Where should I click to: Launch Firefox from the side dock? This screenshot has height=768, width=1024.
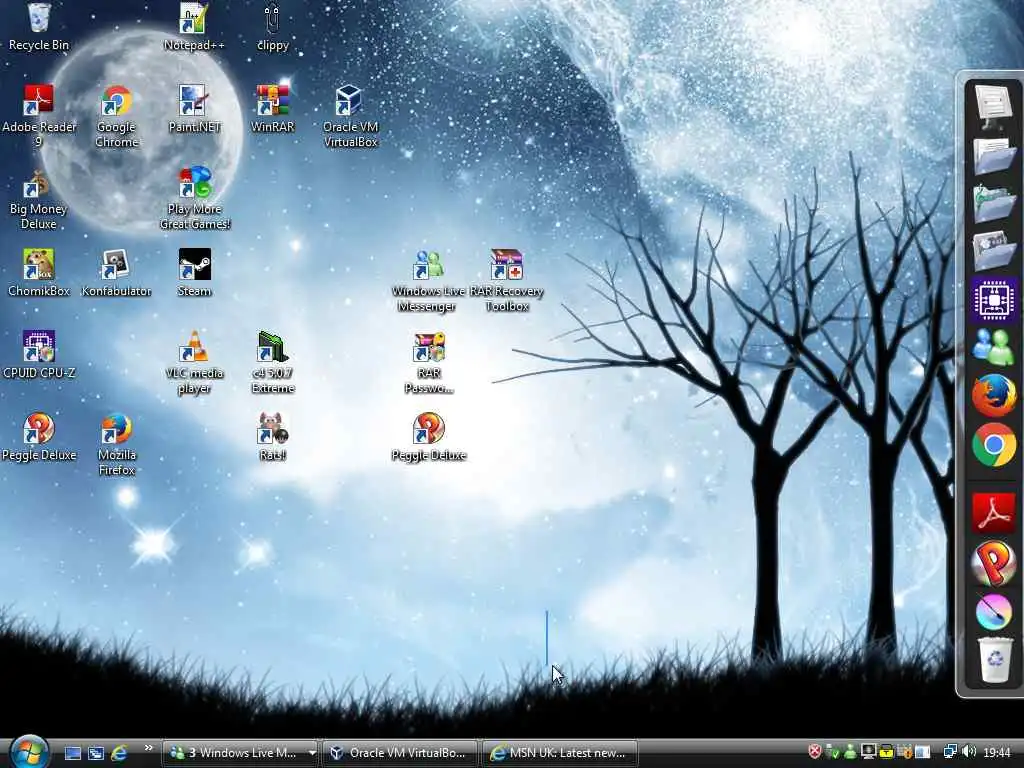[993, 396]
